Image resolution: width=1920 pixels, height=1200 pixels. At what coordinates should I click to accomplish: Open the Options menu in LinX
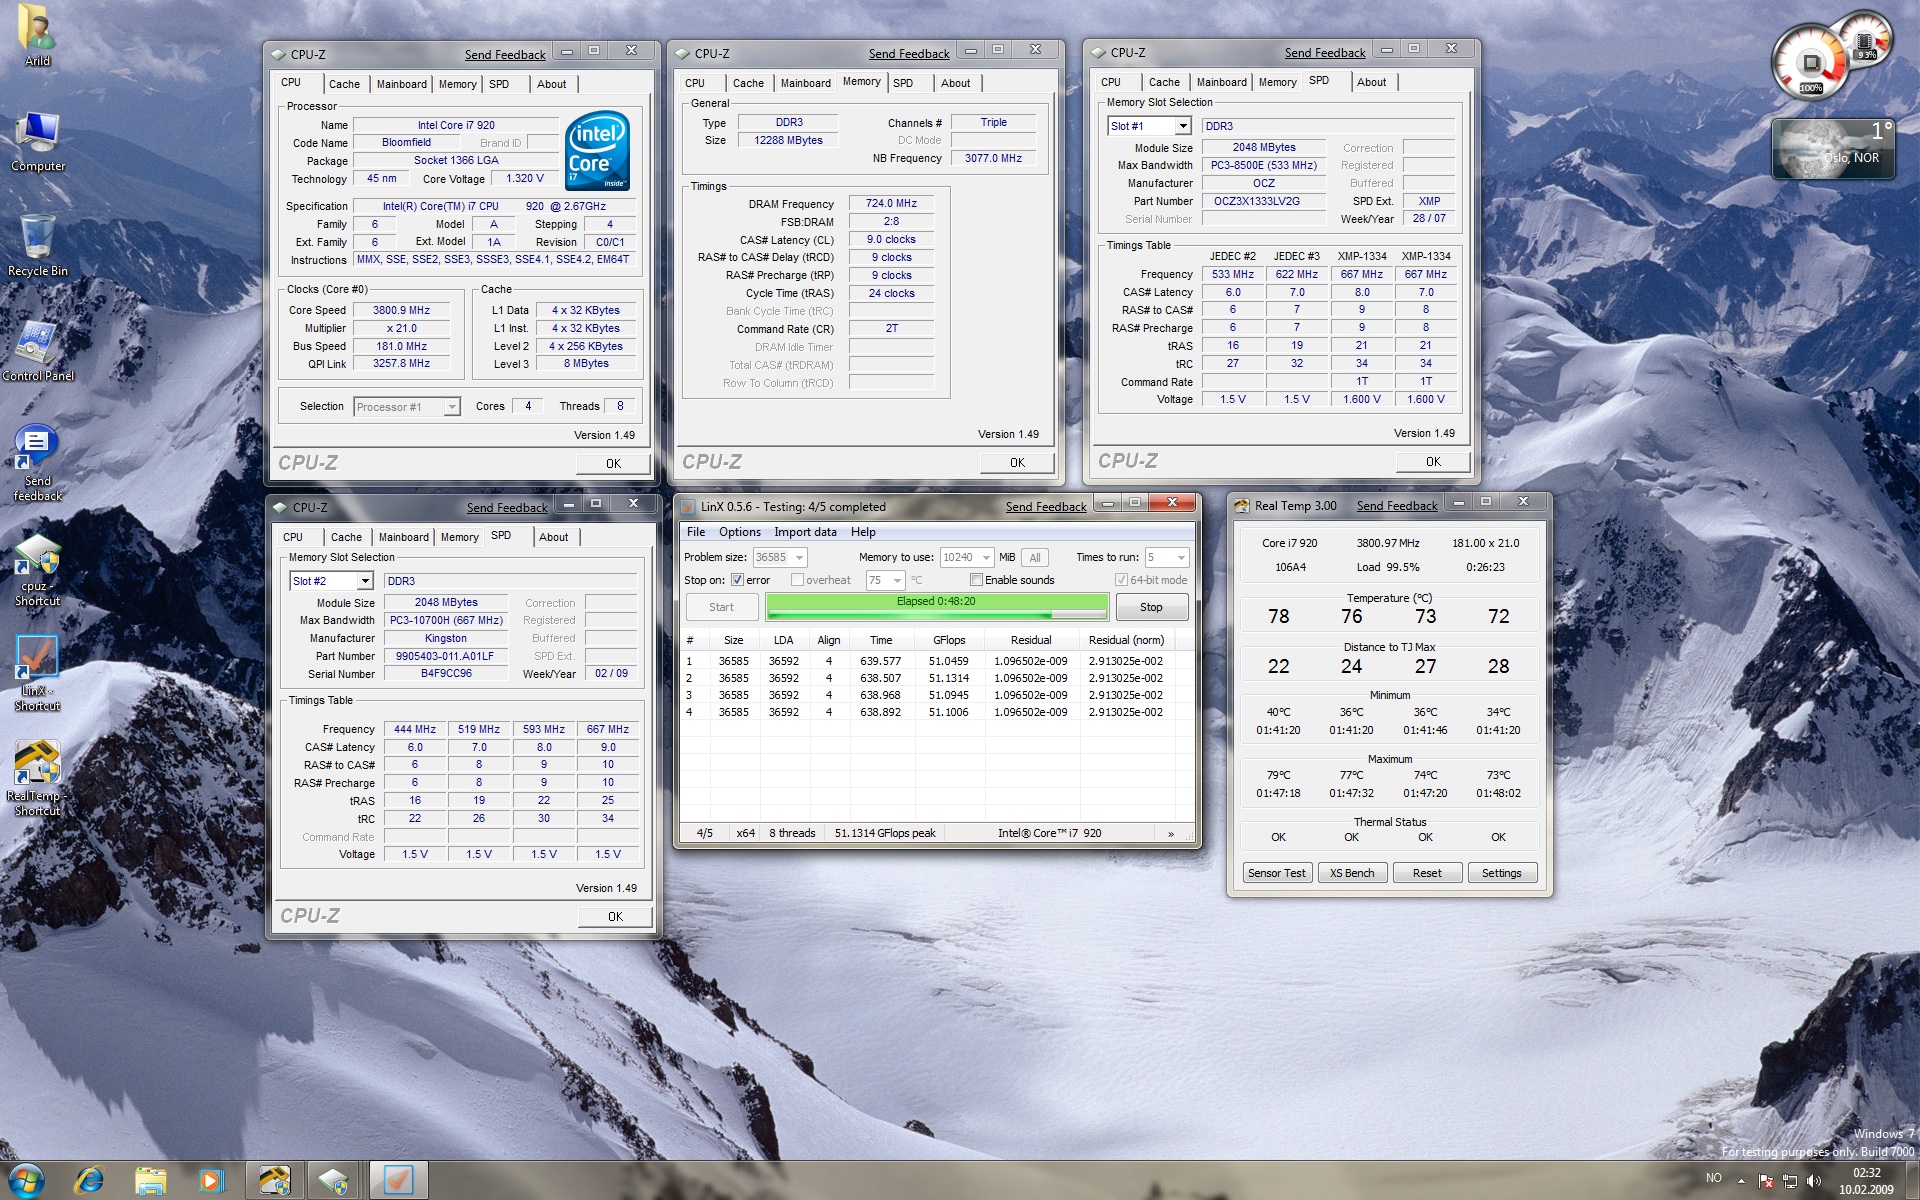[x=740, y=532]
